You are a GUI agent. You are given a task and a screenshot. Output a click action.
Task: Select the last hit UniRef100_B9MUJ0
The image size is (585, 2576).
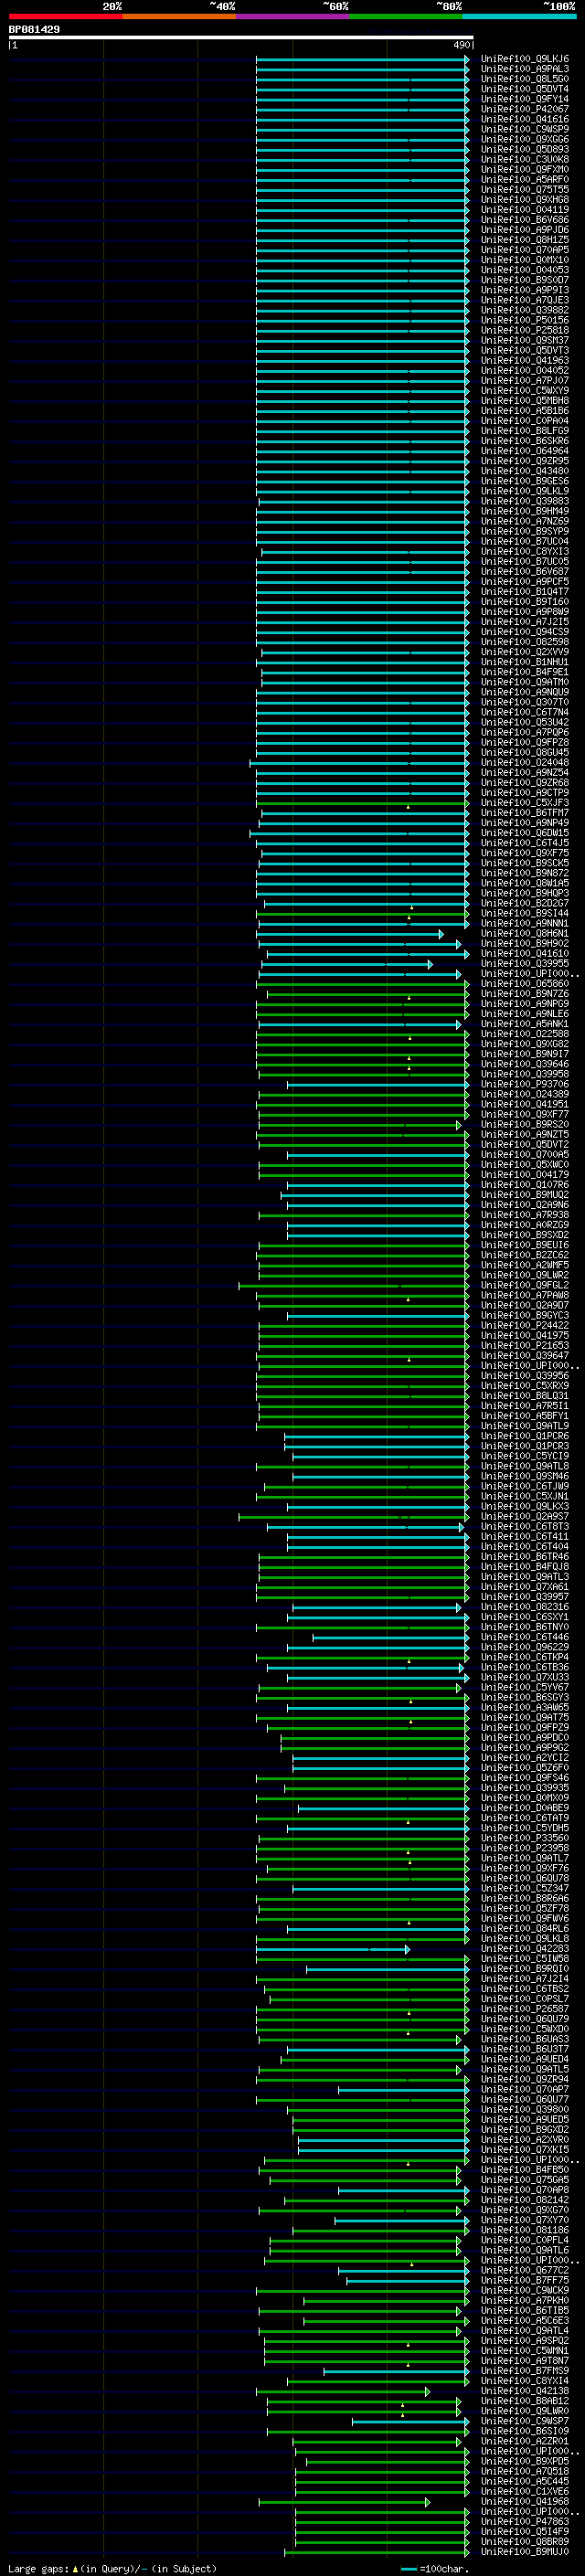point(524,2551)
